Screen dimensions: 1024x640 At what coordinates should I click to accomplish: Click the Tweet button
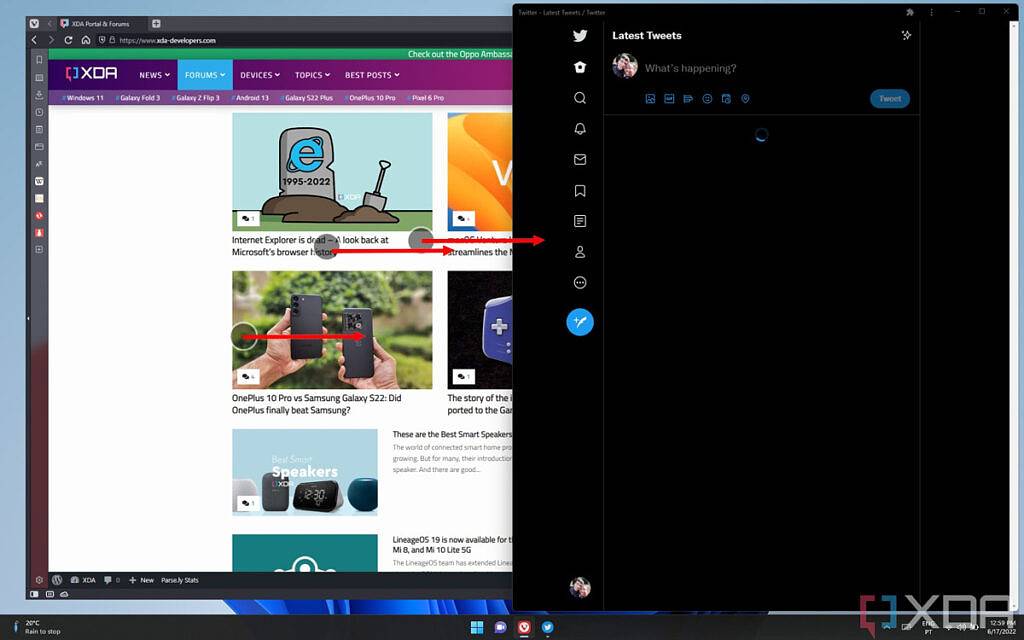(889, 99)
